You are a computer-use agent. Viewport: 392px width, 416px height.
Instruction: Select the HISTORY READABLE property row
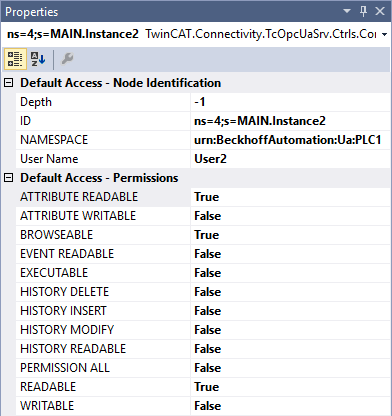[x=203, y=349]
